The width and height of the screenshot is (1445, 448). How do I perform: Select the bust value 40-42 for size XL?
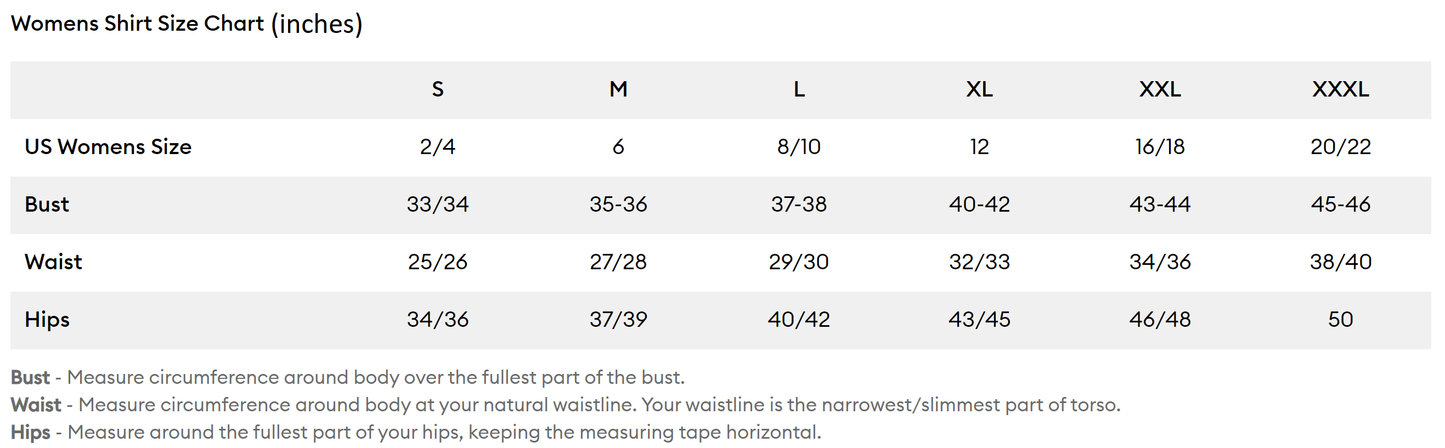[979, 205]
